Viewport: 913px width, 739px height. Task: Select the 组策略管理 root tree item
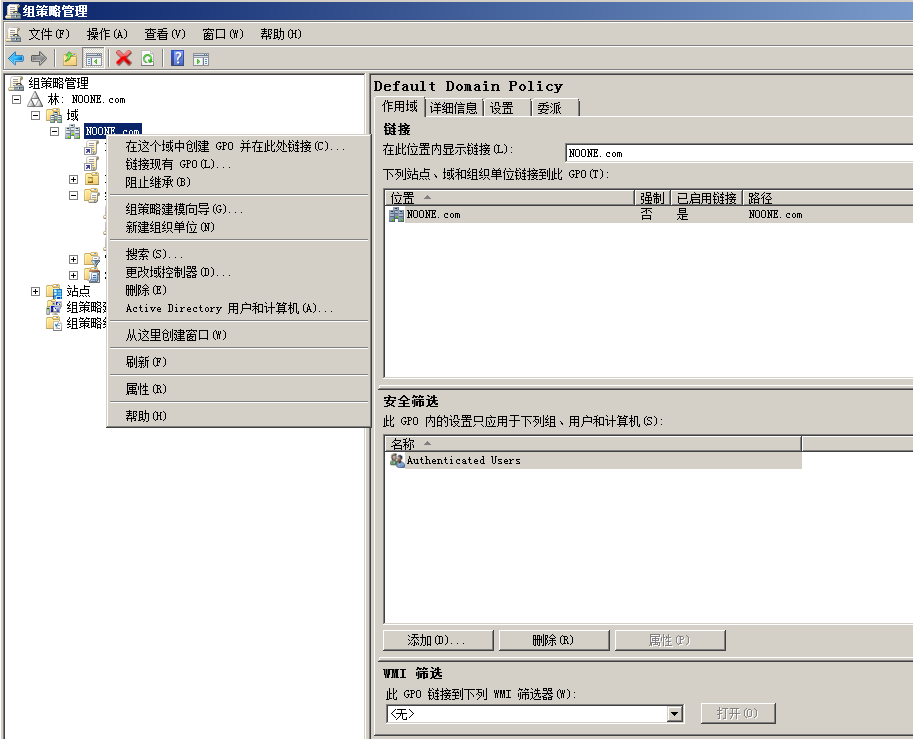pos(58,83)
